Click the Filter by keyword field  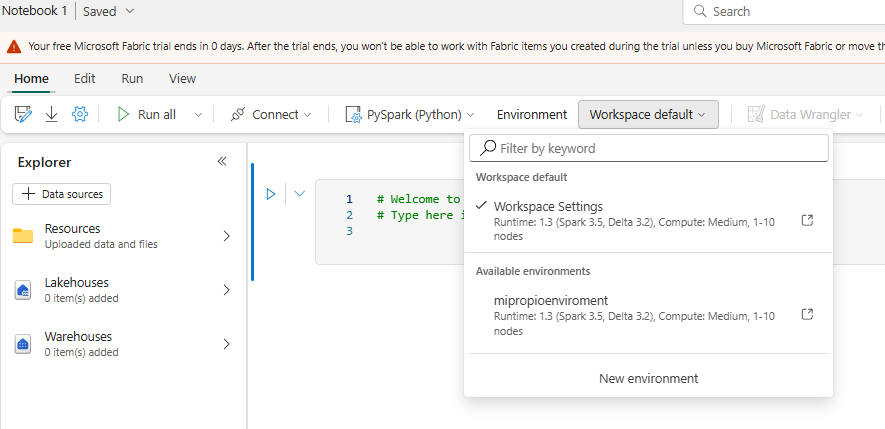click(x=649, y=148)
